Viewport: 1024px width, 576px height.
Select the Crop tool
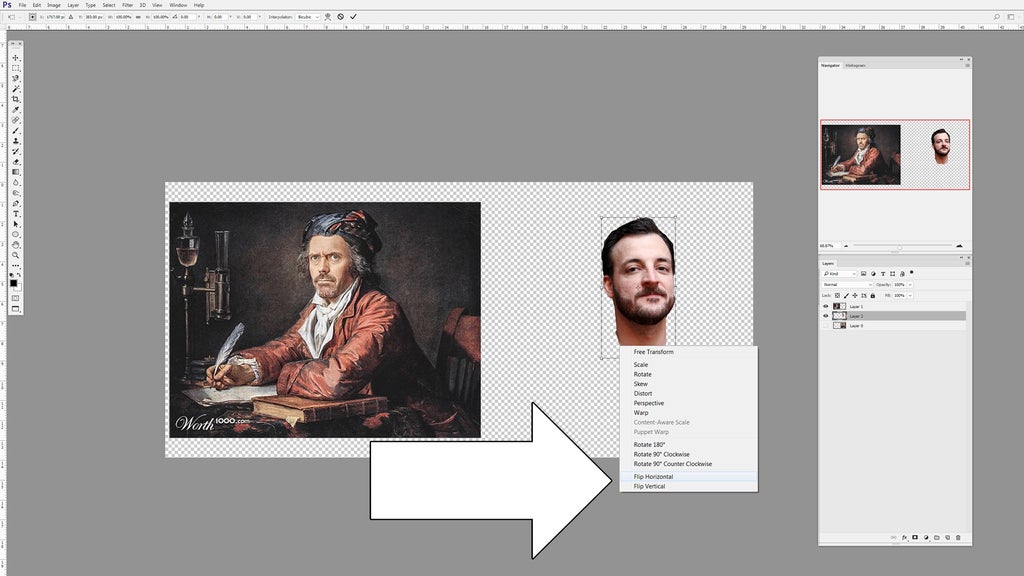[16, 99]
